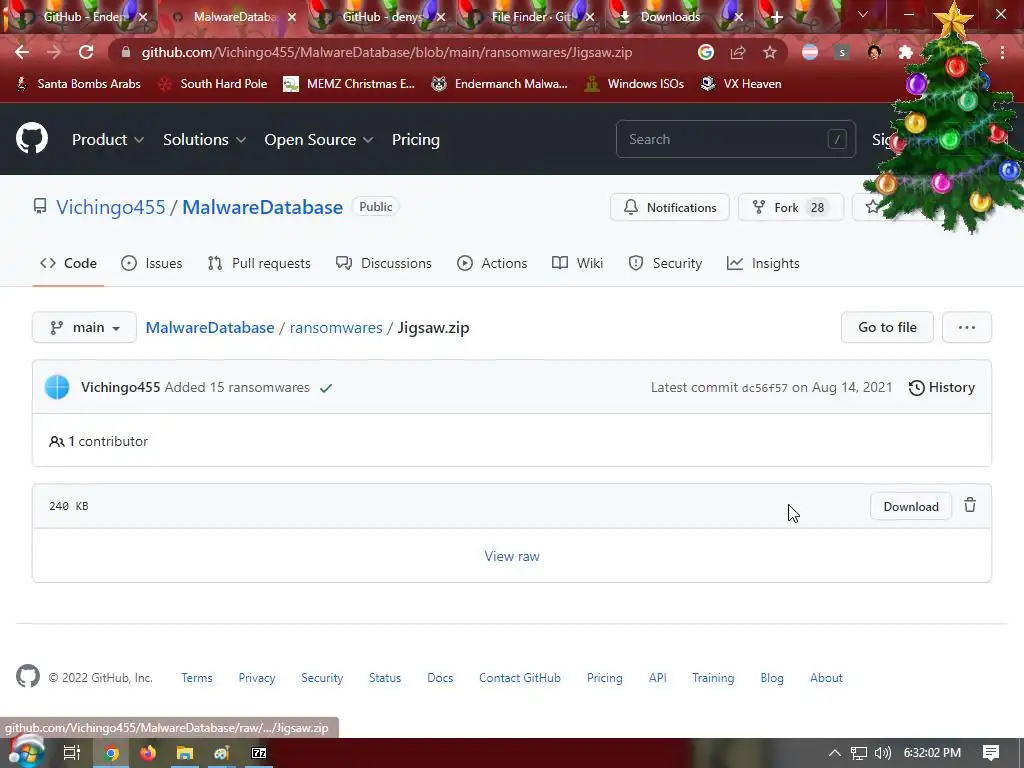Open the Wiki tab
Screen dimensions: 1024x768
pos(577,263)
